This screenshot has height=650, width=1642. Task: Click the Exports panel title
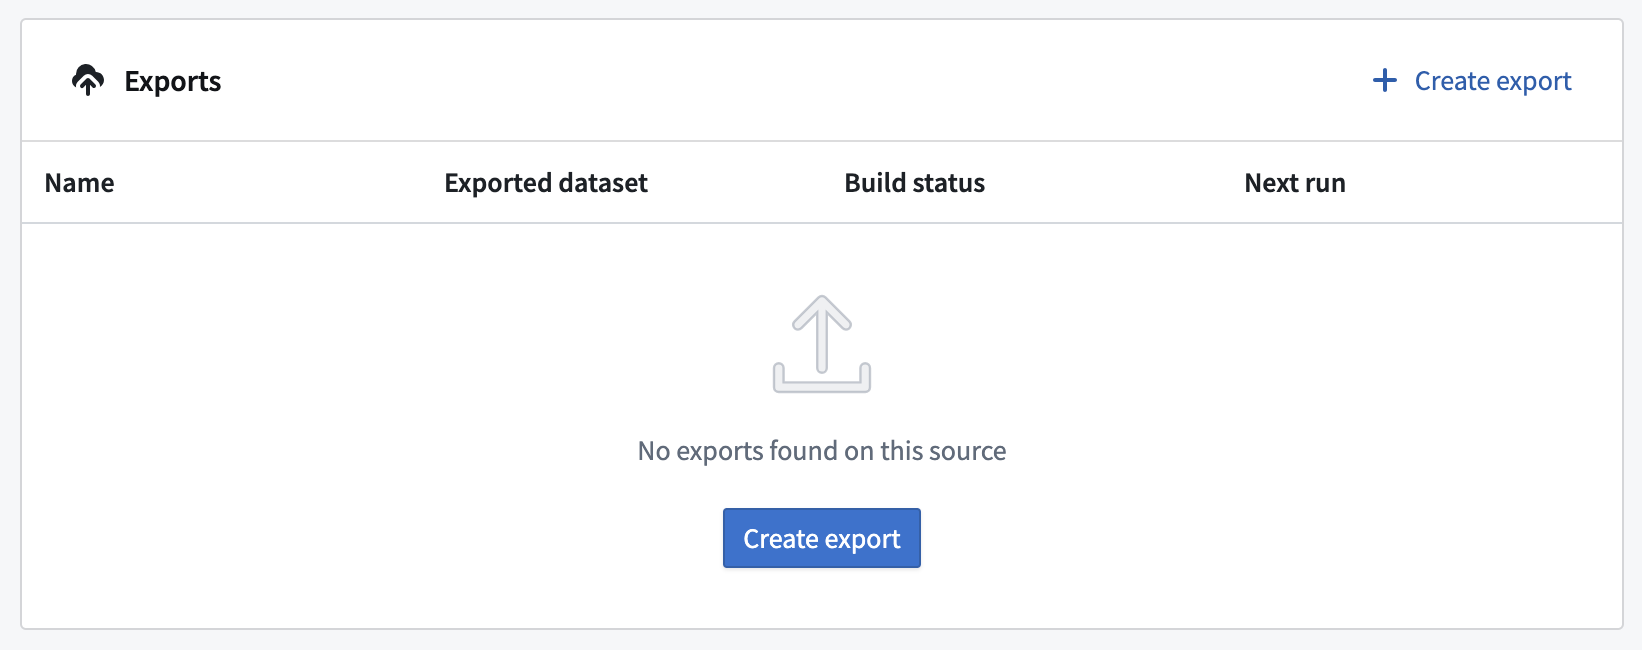(x=173, y=81)
